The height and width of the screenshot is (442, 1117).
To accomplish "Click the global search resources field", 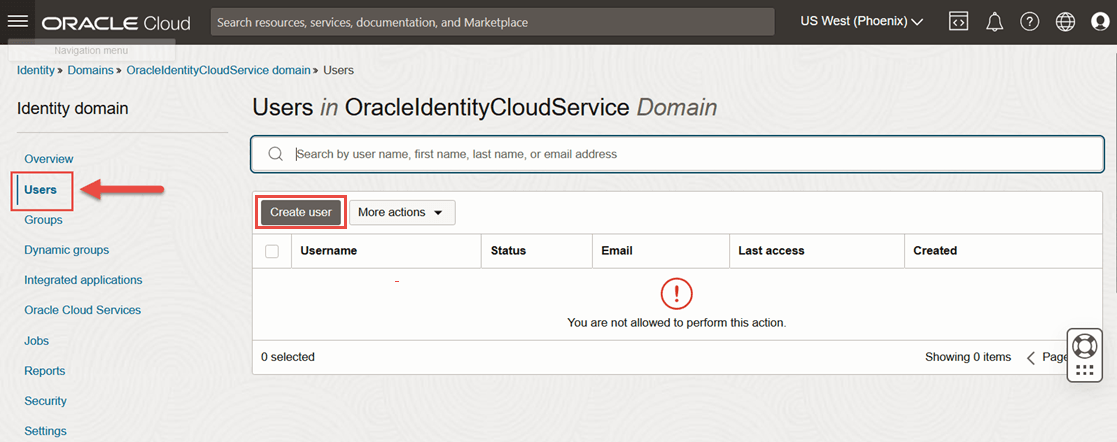I will pyautogui.click(x=492, y=22).
